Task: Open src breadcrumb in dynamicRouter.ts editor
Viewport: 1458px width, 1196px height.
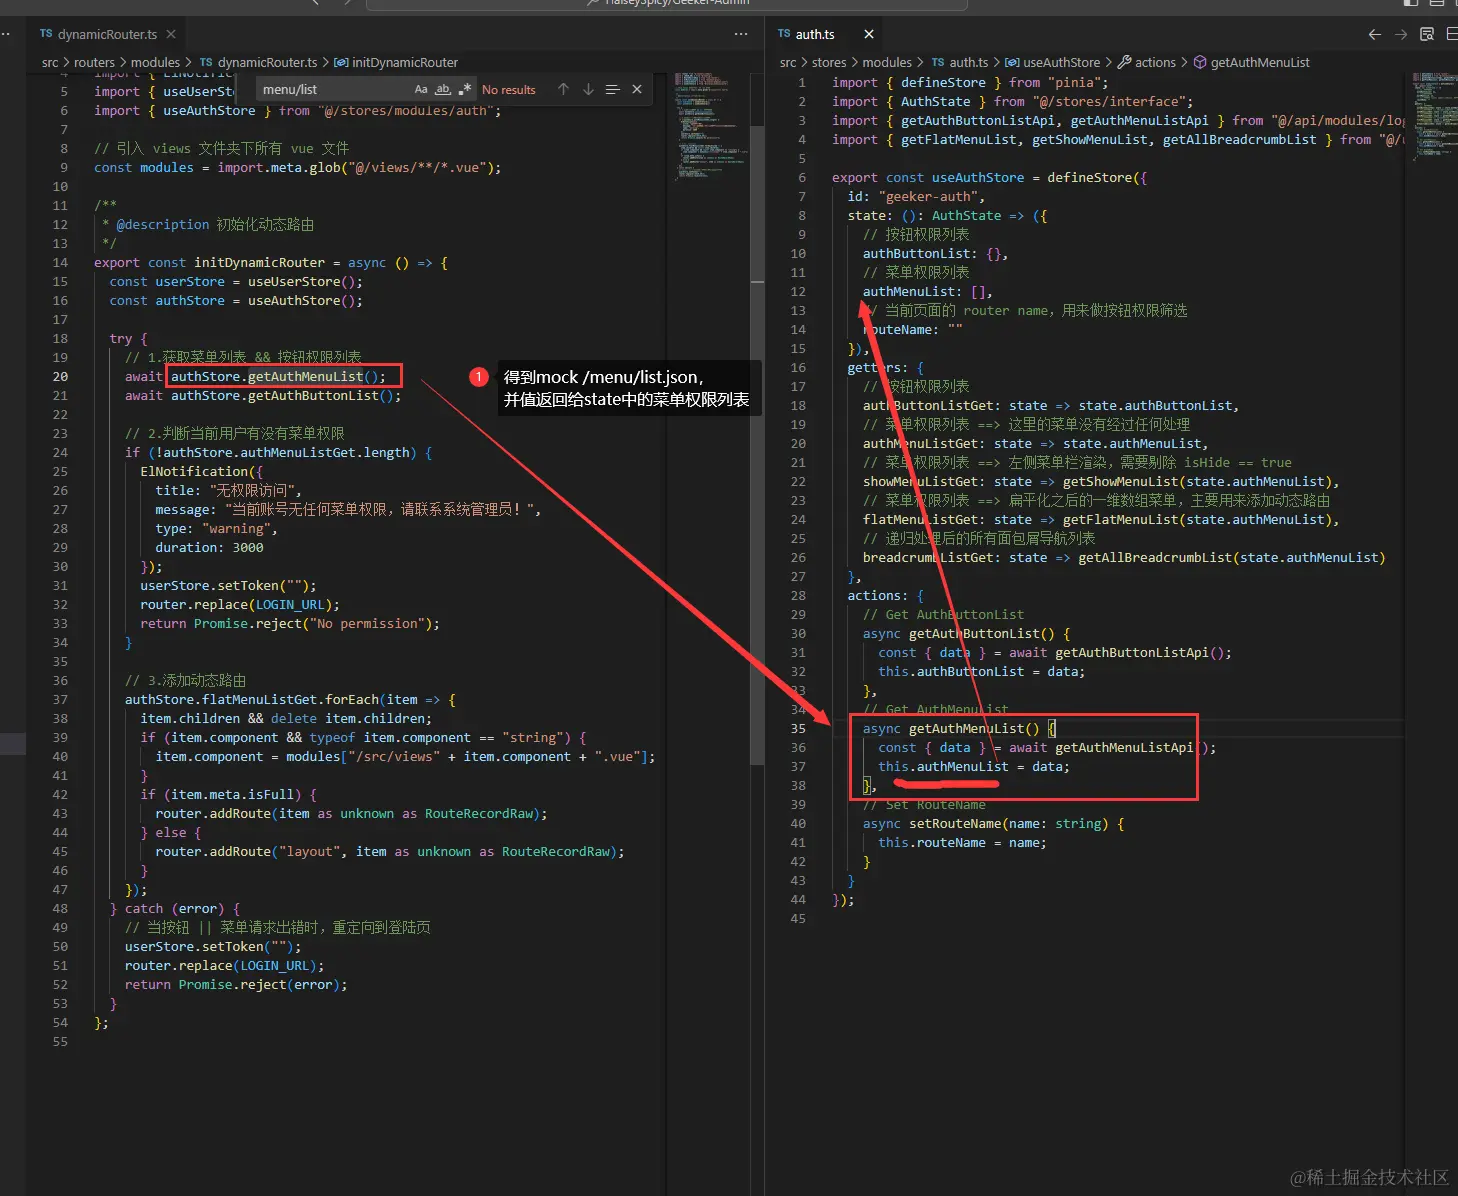Action: (50, 62)
